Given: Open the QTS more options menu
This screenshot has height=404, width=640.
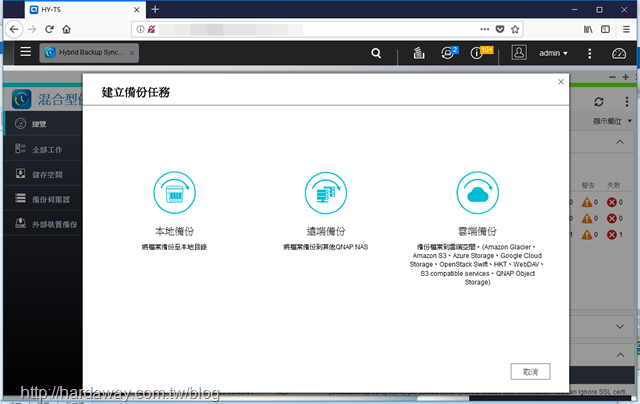Looking at the screenshot, I should click(x=589, y=53).
